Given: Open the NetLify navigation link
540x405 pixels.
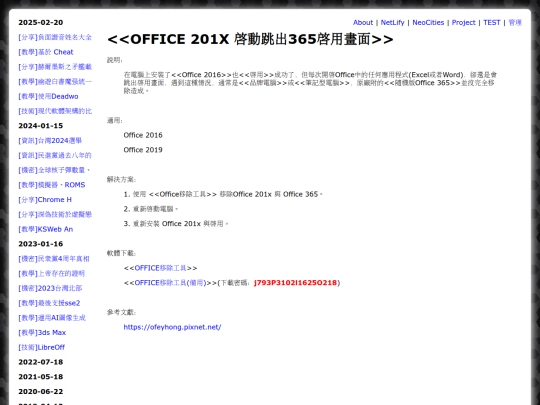Looking at the screenshot, I should pos(392,22).
